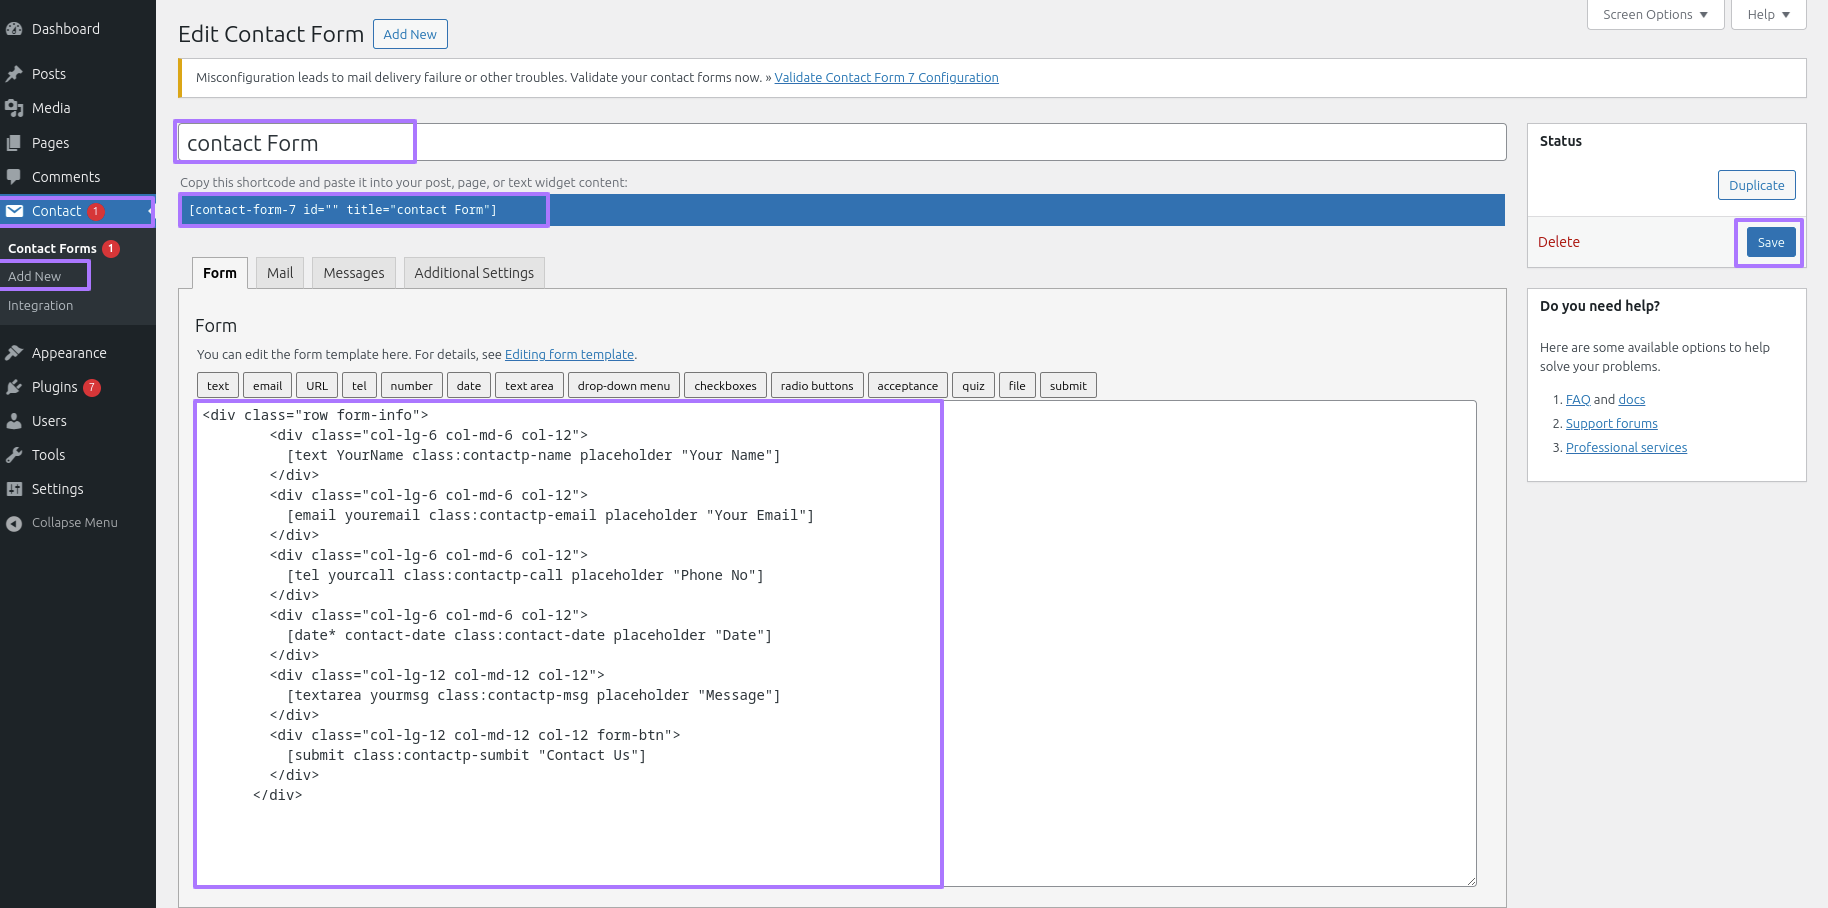Insert a text tag

click(x=218, y=386)
